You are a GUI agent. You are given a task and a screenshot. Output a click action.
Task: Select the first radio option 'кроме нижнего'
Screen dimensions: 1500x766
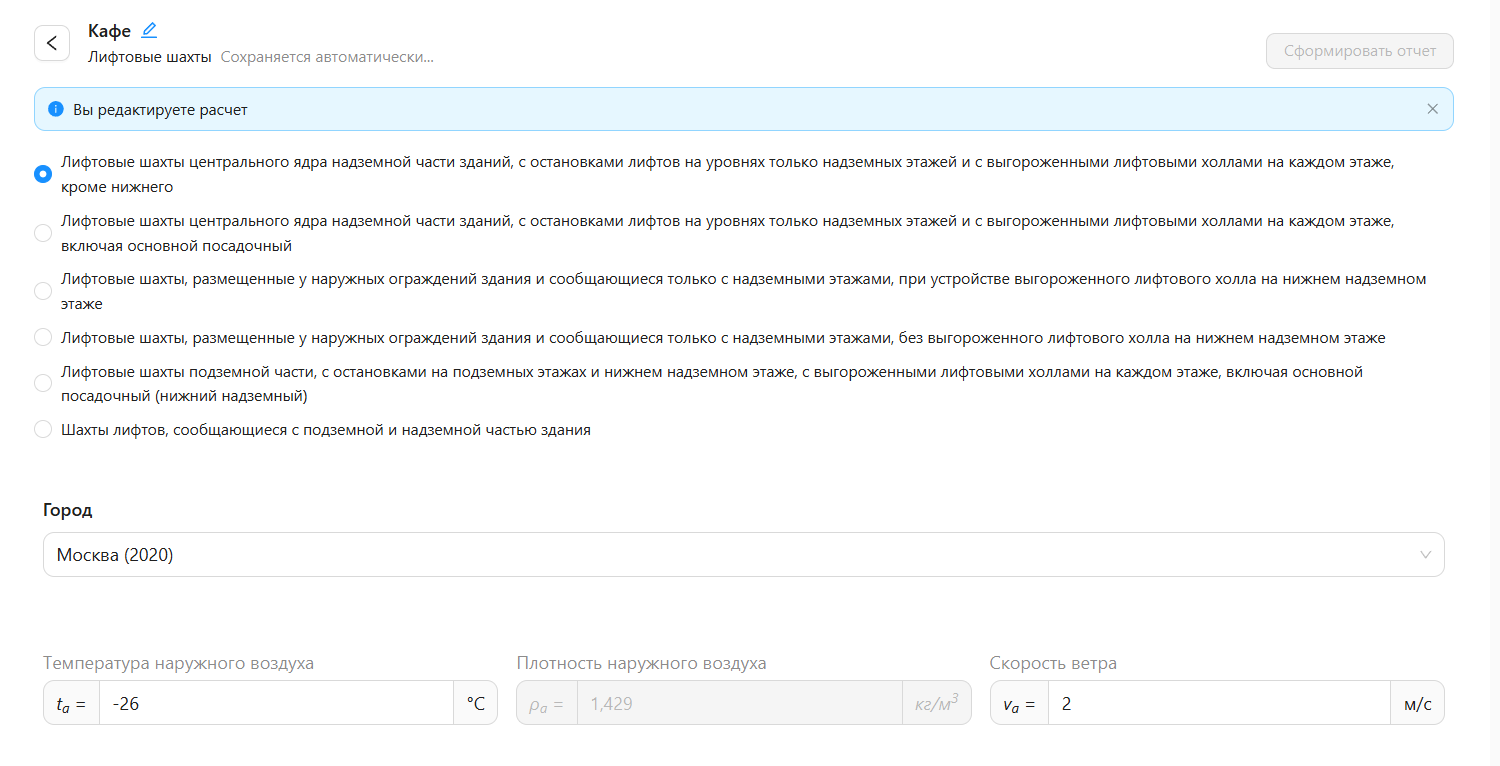point(43,174)
